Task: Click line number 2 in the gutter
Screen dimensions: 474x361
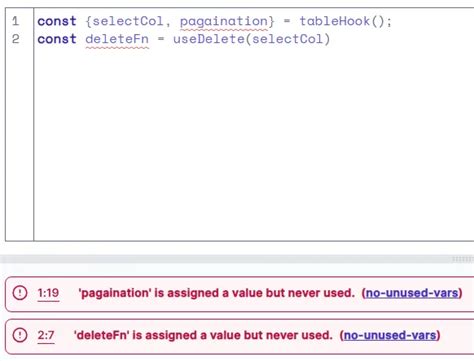Action: [x=15, y=39]
